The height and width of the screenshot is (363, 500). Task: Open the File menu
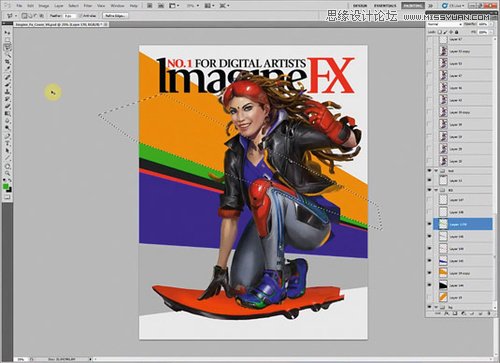pyautogui.click(x=19, y=6)
